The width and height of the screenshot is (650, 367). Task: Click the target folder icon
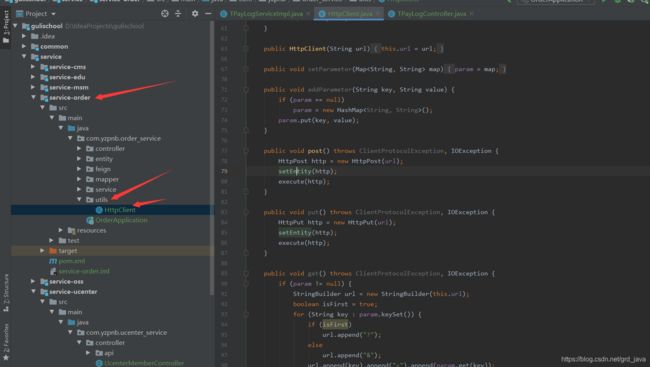coord(53,251)
